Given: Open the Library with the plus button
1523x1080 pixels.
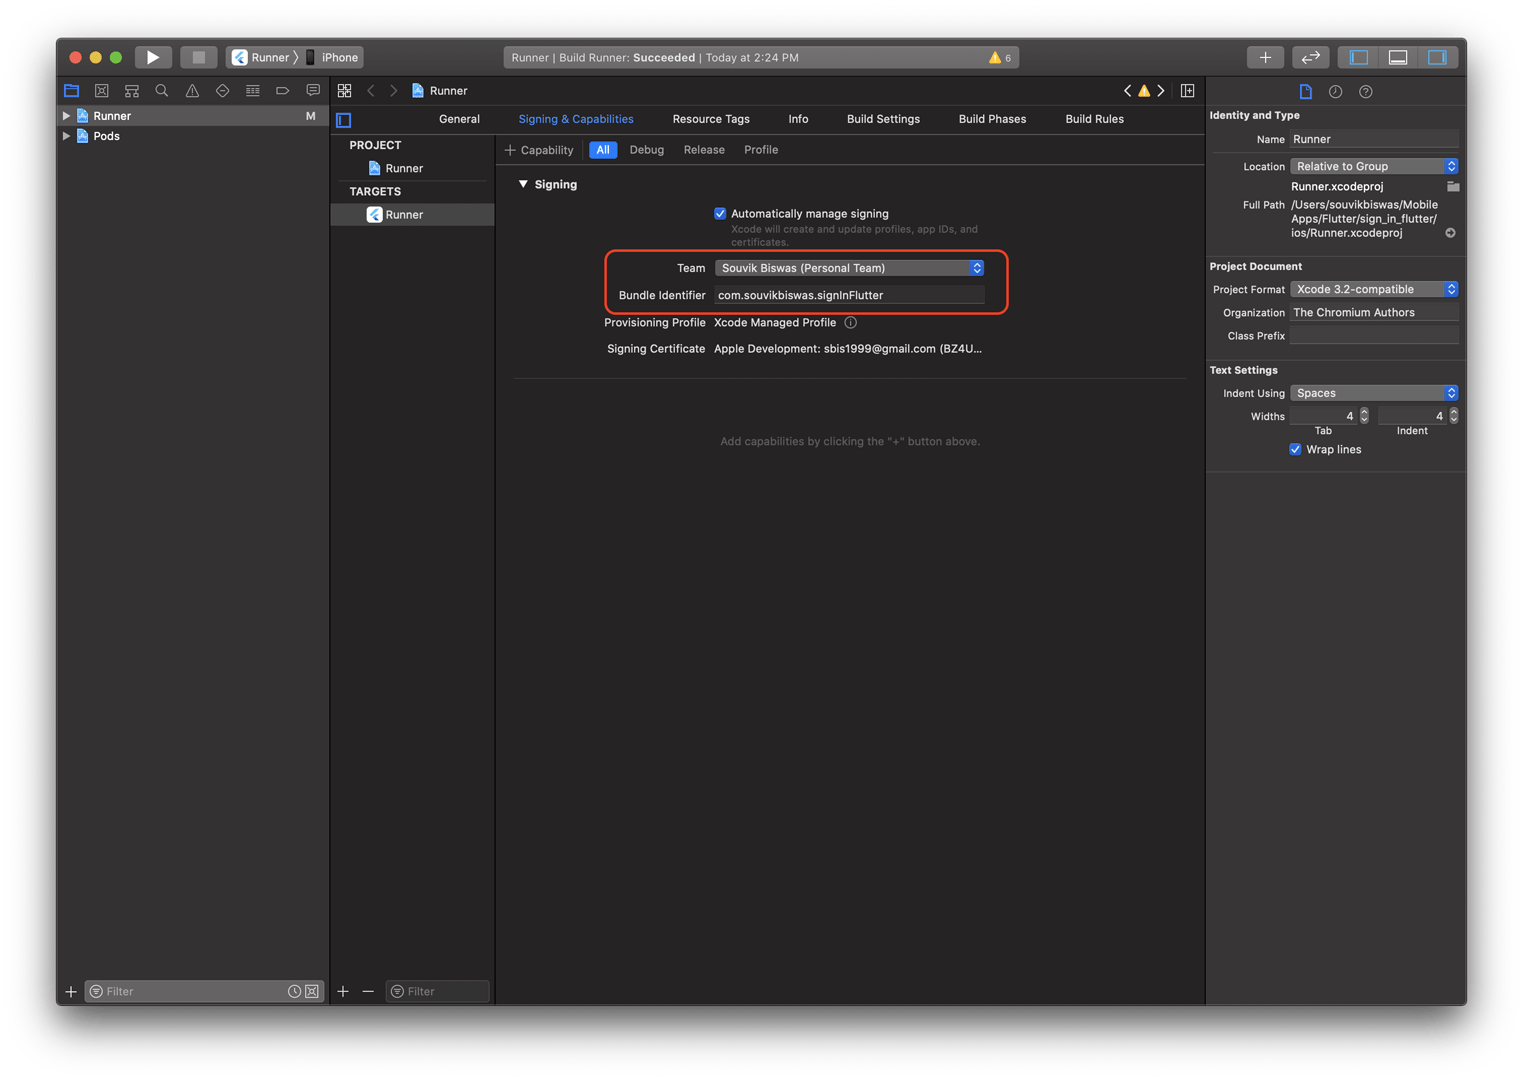Looking at the screenshot, I should (x=1265, y=57).
